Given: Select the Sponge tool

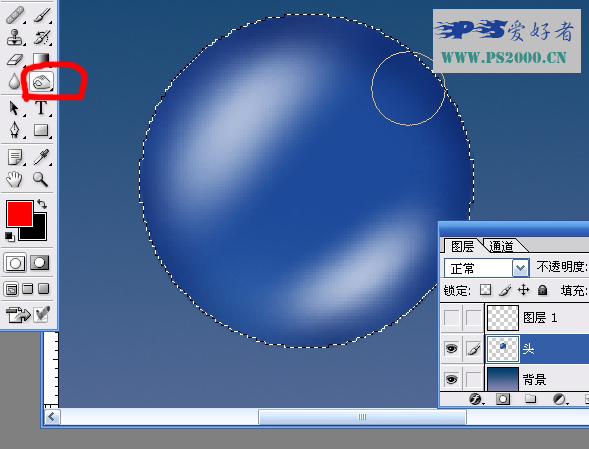Looking at the screenshot, I should [41, 81].
